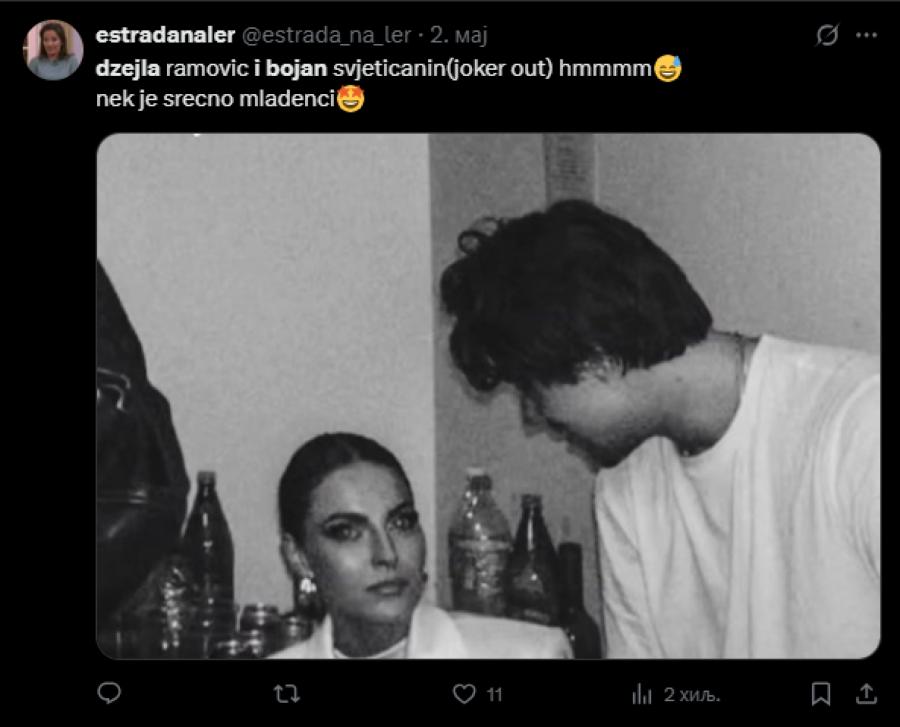Open the share post icon
900x727 pixels.
click(867, 692)
